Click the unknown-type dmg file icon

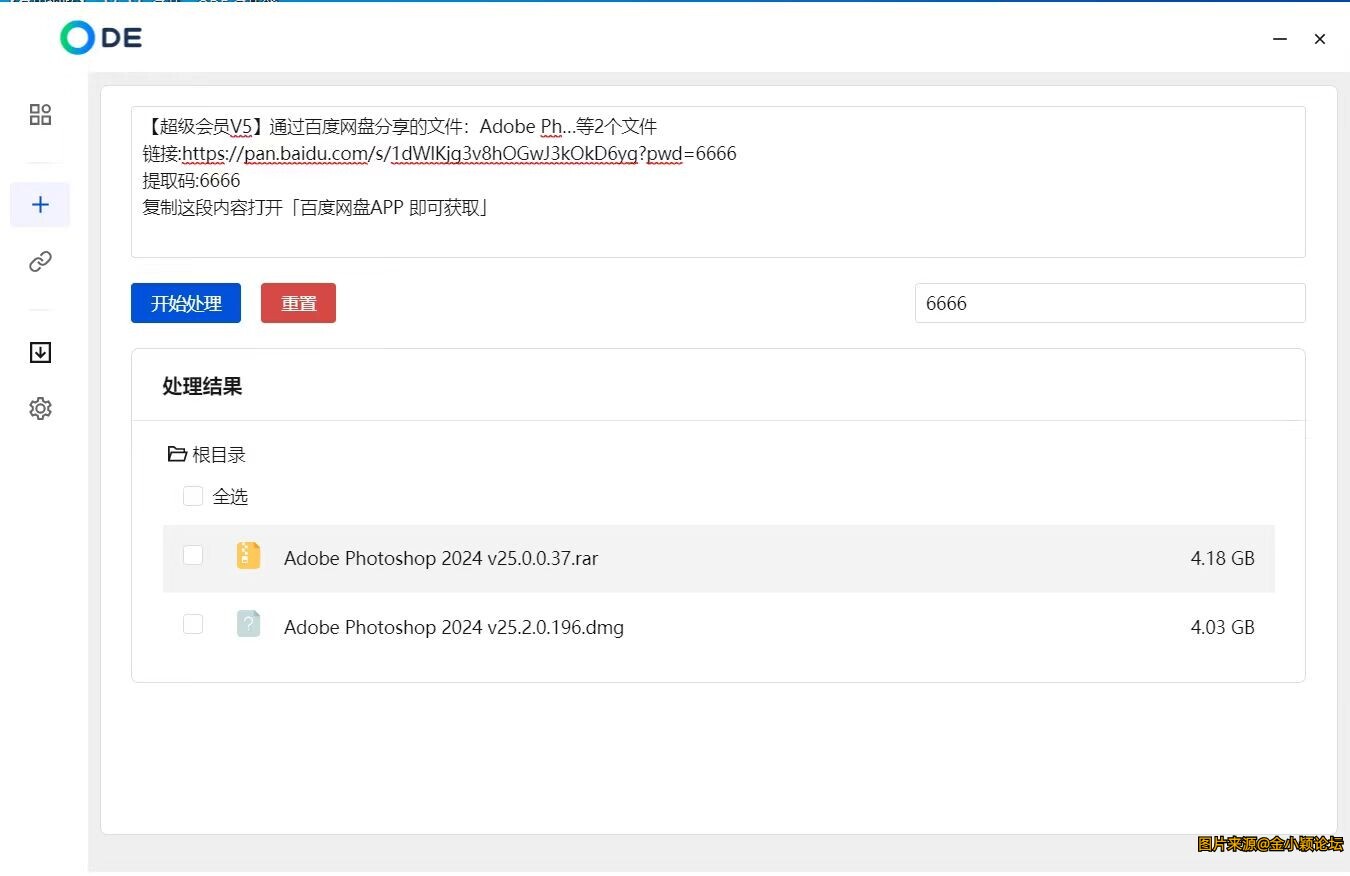248,625
